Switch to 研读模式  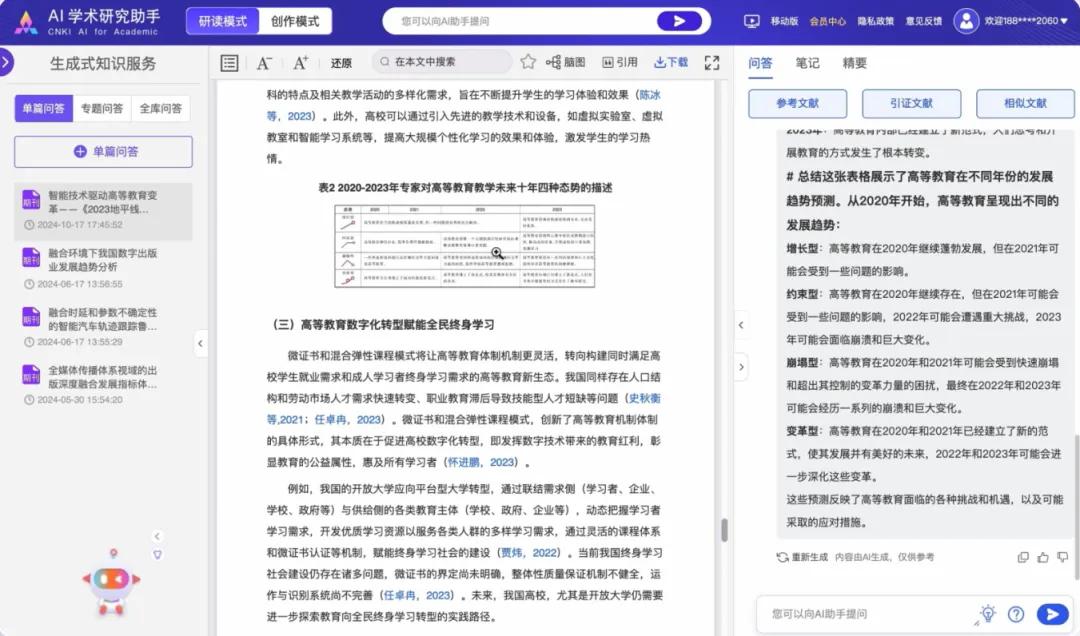(222, 21)
